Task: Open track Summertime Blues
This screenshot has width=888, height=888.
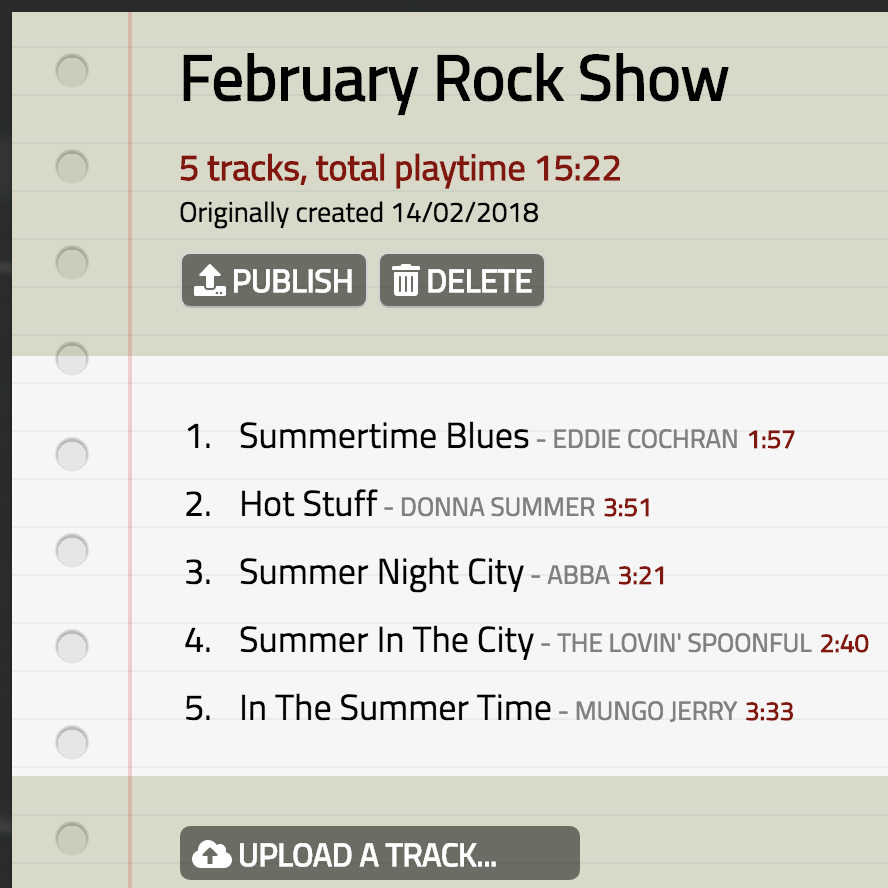Action: [x=384, y=436]
